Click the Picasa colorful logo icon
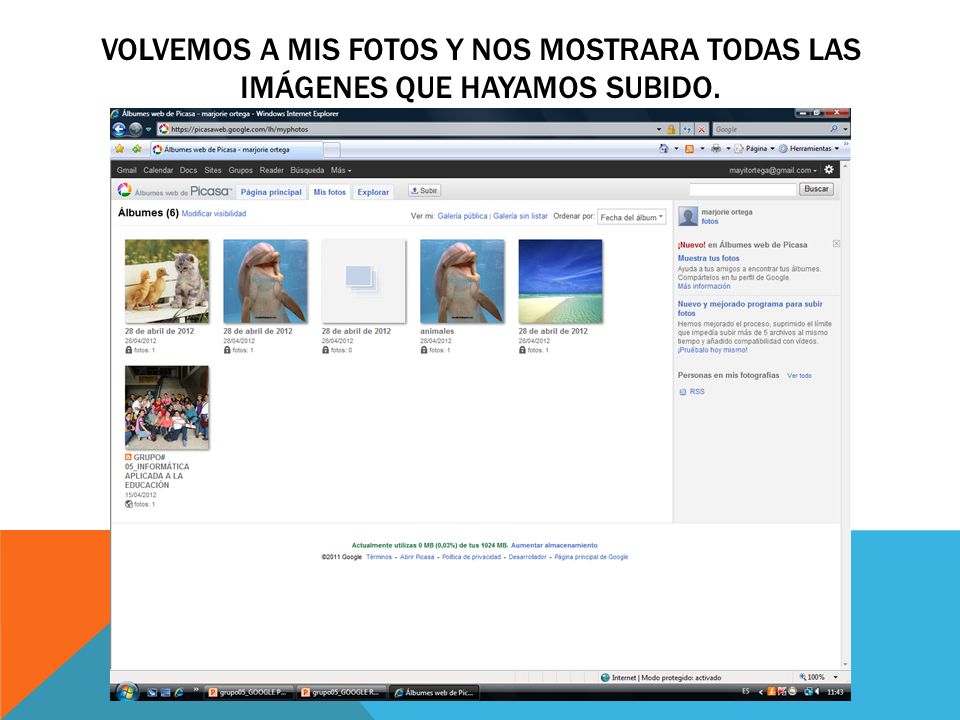The height and width of the screenshot is (720, 960). 124,190
